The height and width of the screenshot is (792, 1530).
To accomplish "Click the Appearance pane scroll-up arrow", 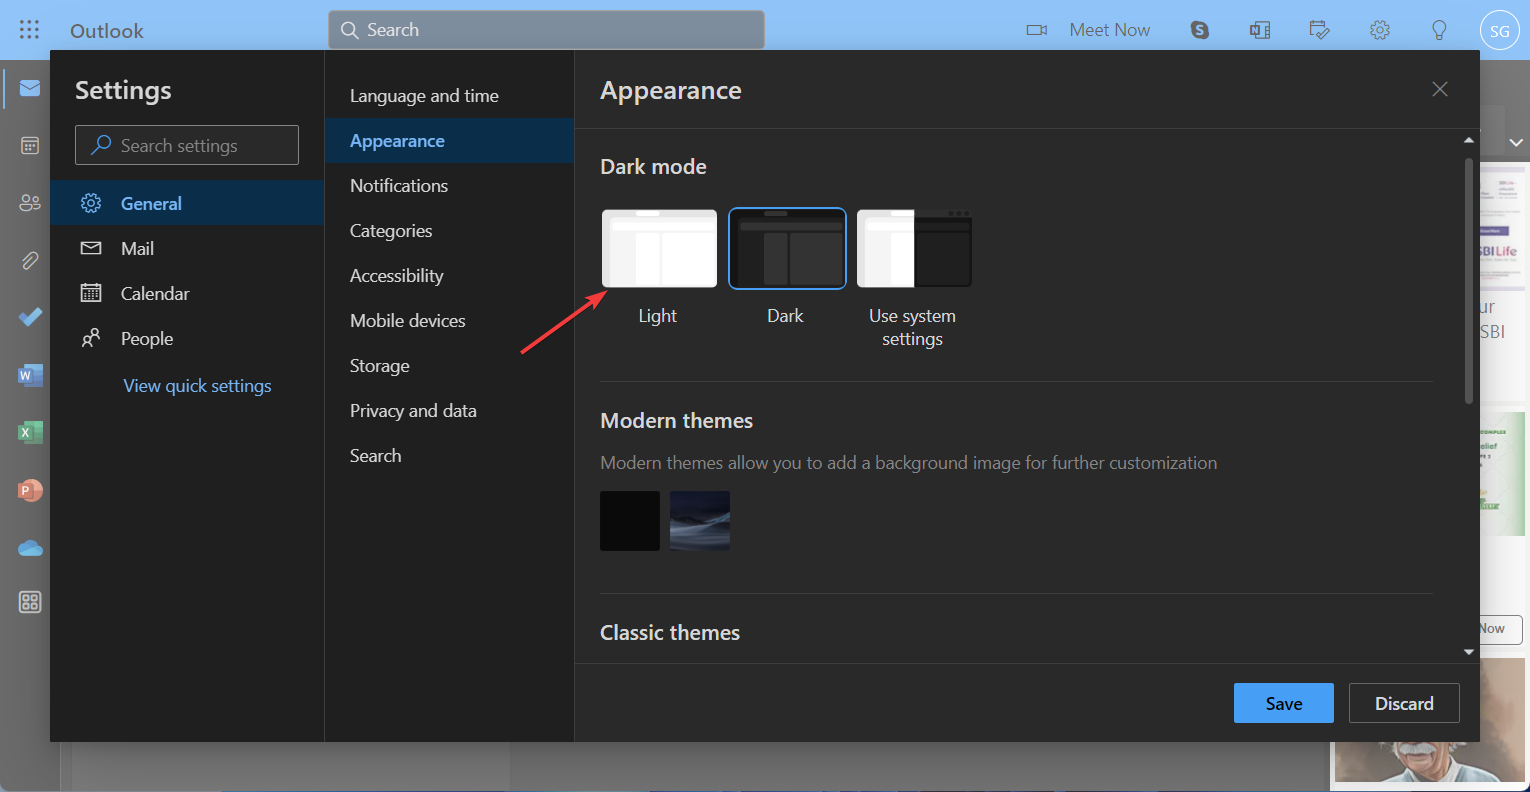I will (x=1469, y=140).
